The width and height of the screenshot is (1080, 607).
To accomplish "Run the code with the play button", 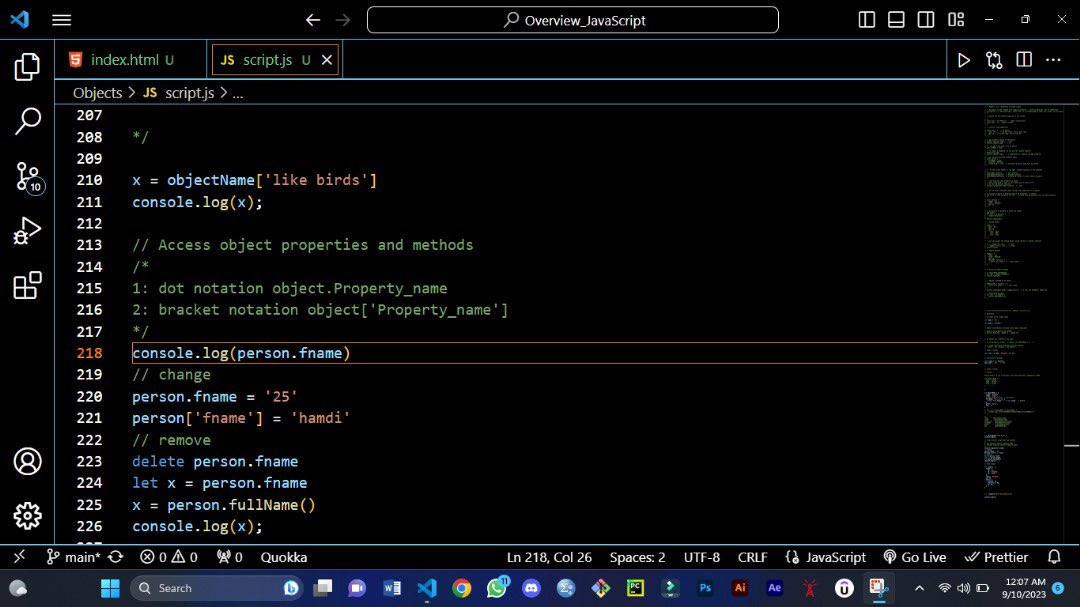I will pyautogui.click(x=964, y=60).
